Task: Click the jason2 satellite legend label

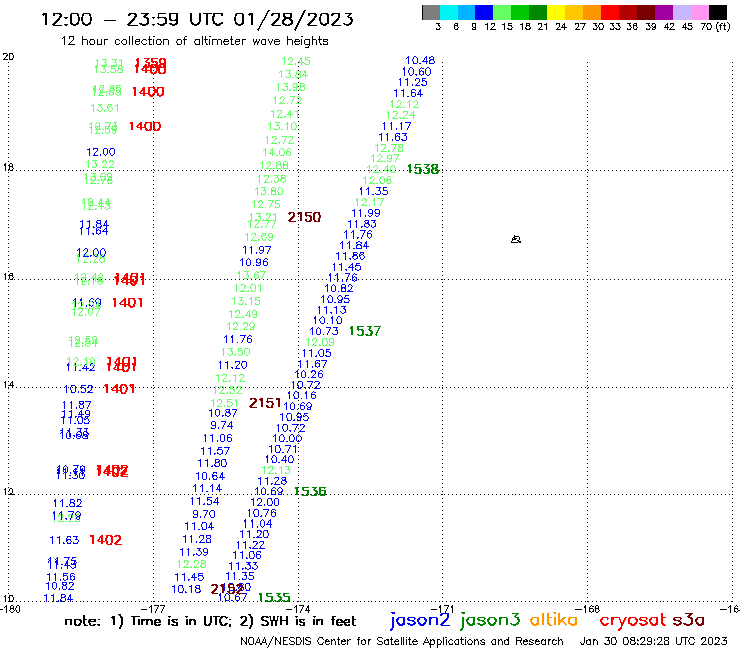Action: click(x=420, y=620)
